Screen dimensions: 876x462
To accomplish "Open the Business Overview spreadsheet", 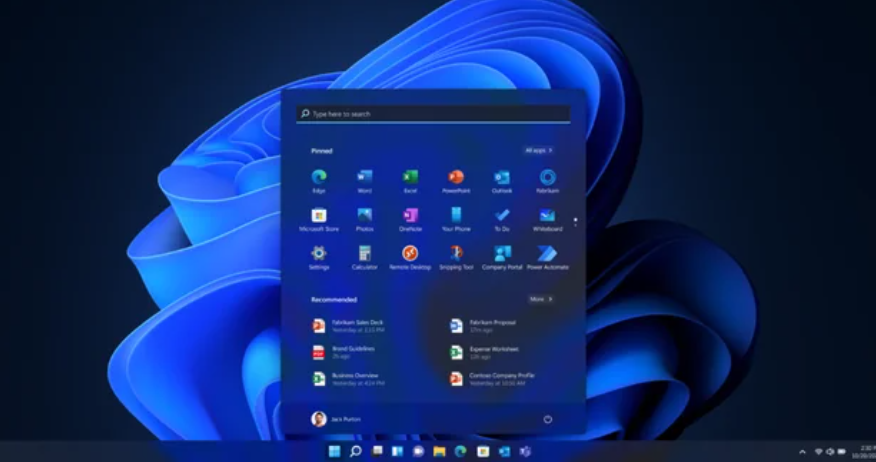I will [349, 379].
